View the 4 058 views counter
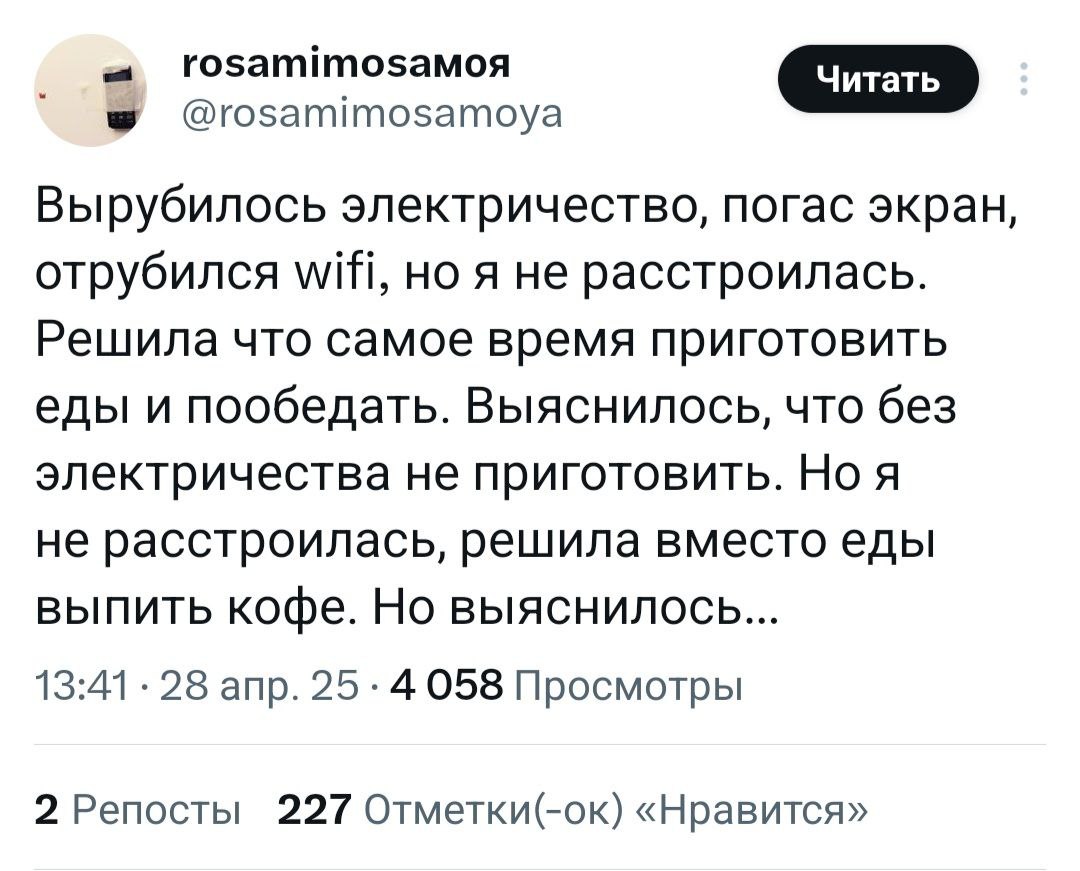This screenshot has height=871, width=1080. [447, 685]
